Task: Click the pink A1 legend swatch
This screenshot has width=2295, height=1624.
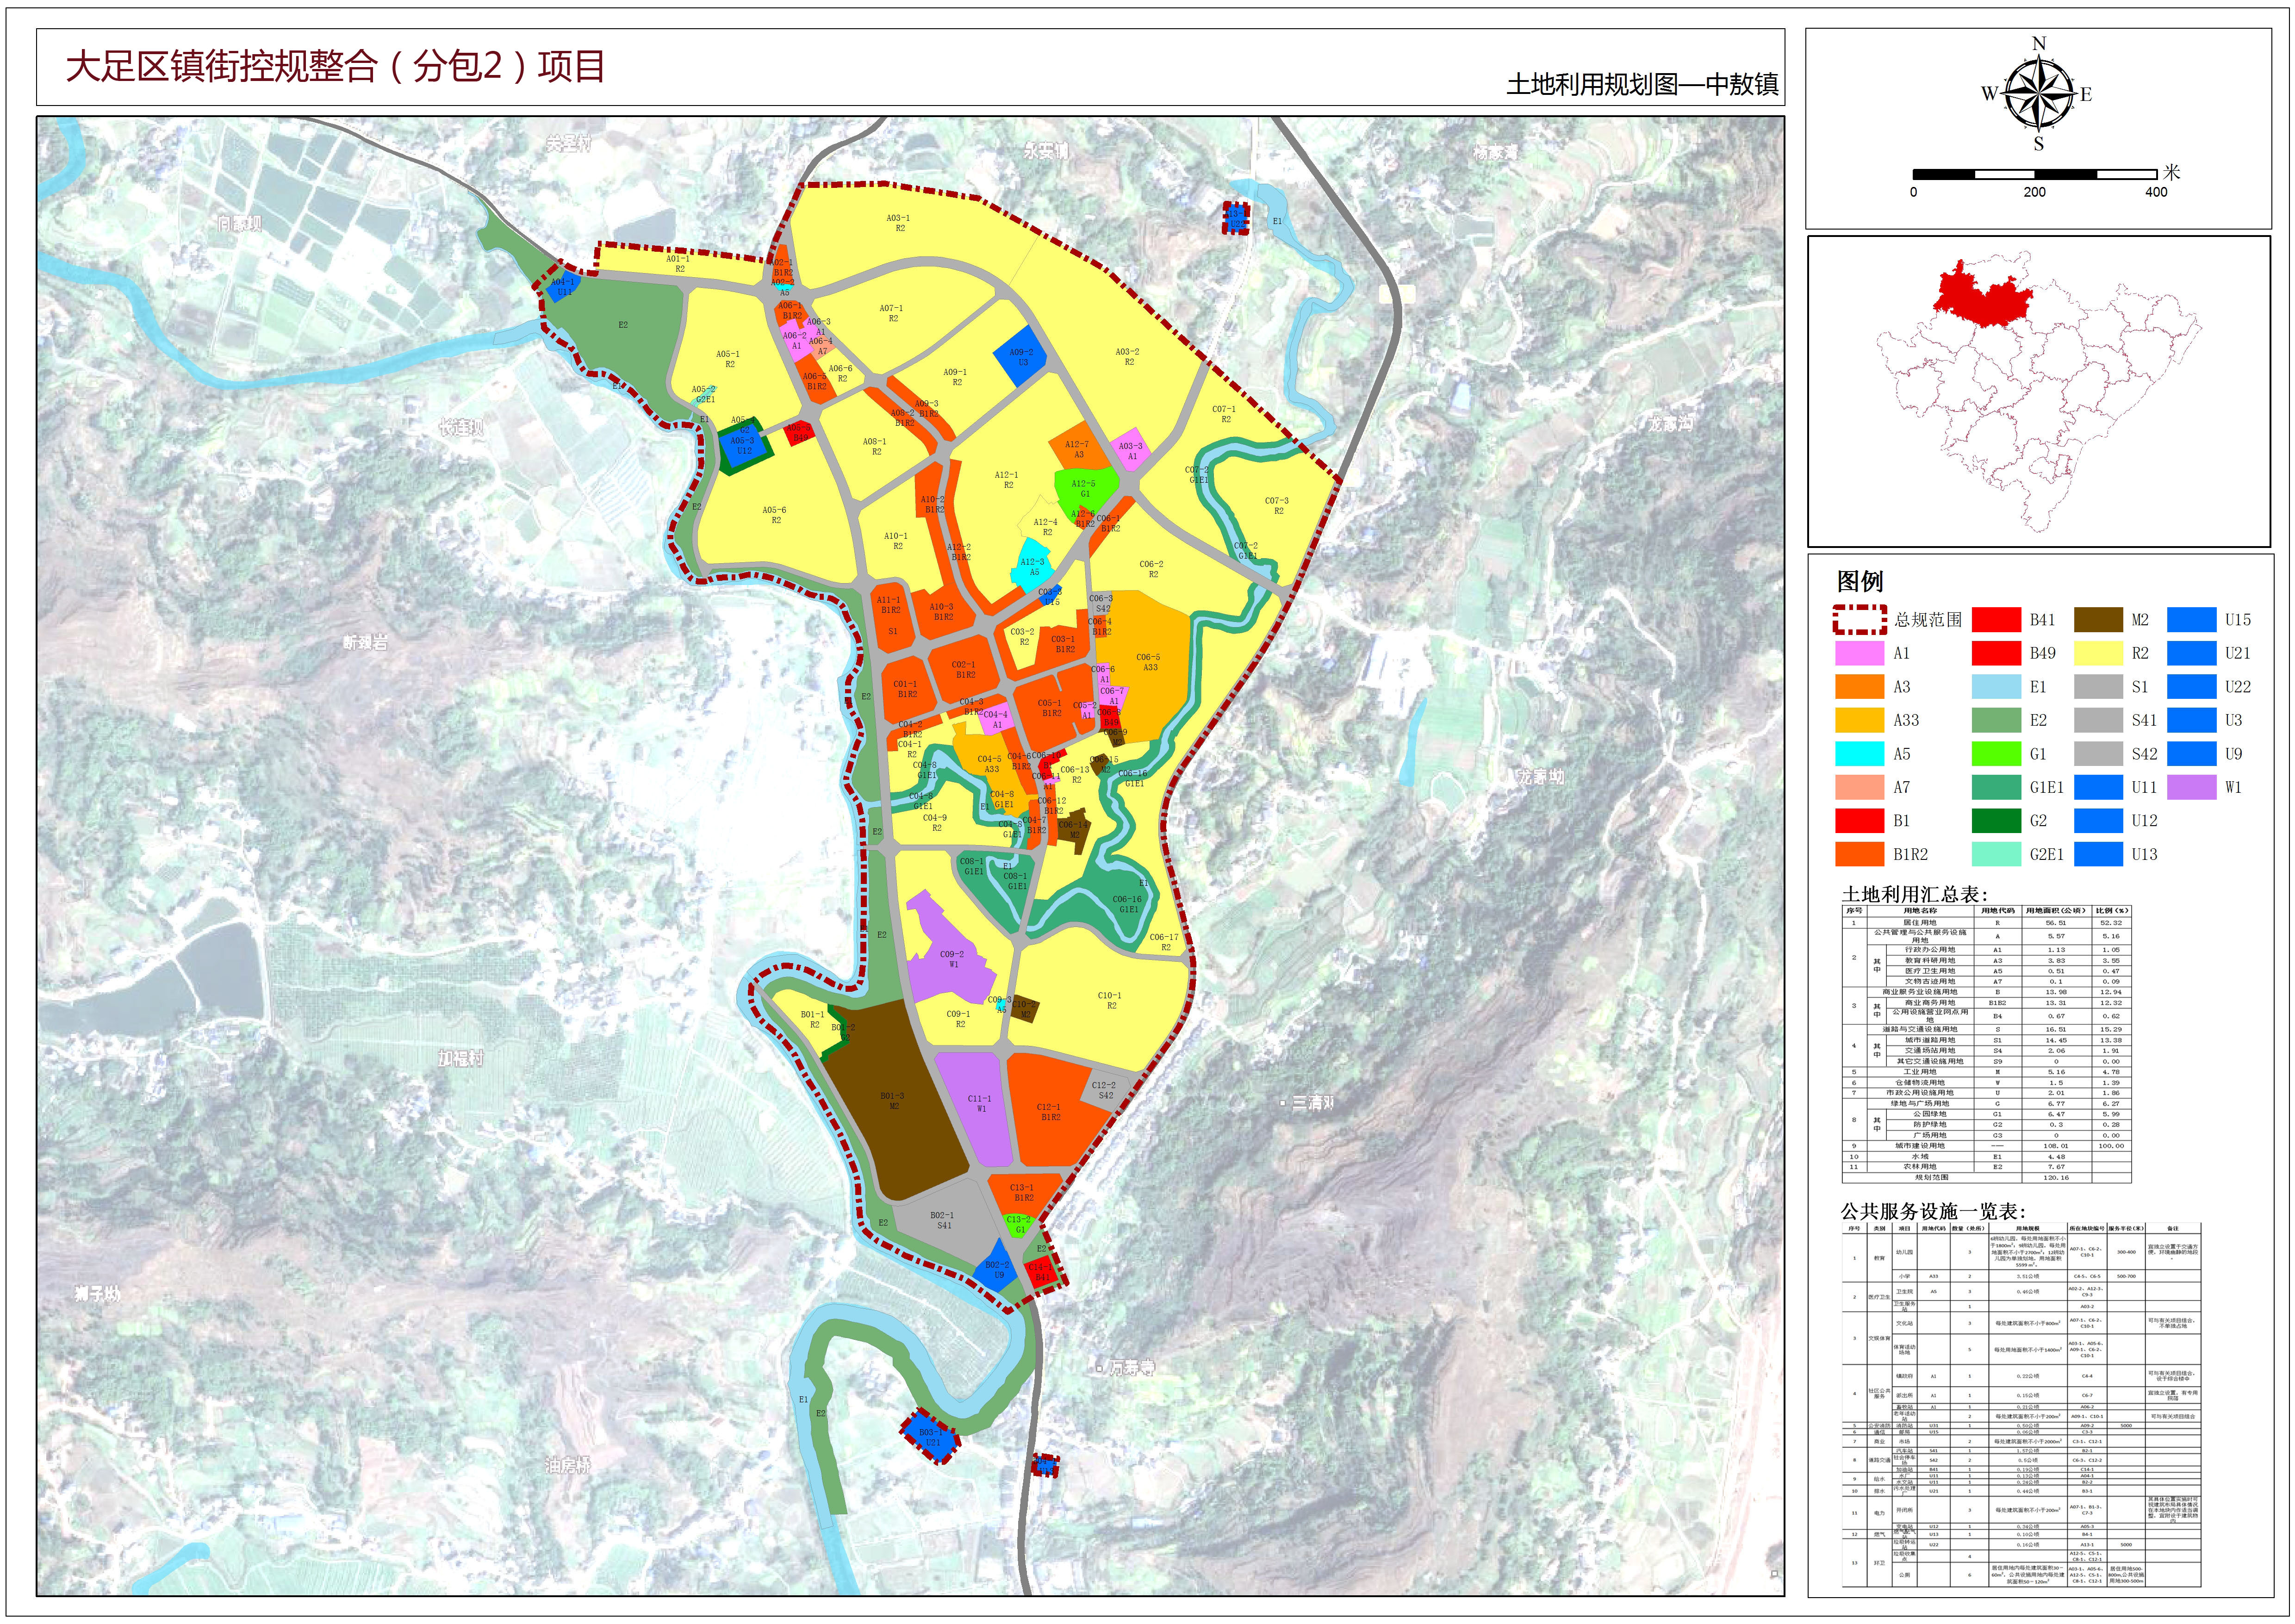Action: pos(1859,654)
